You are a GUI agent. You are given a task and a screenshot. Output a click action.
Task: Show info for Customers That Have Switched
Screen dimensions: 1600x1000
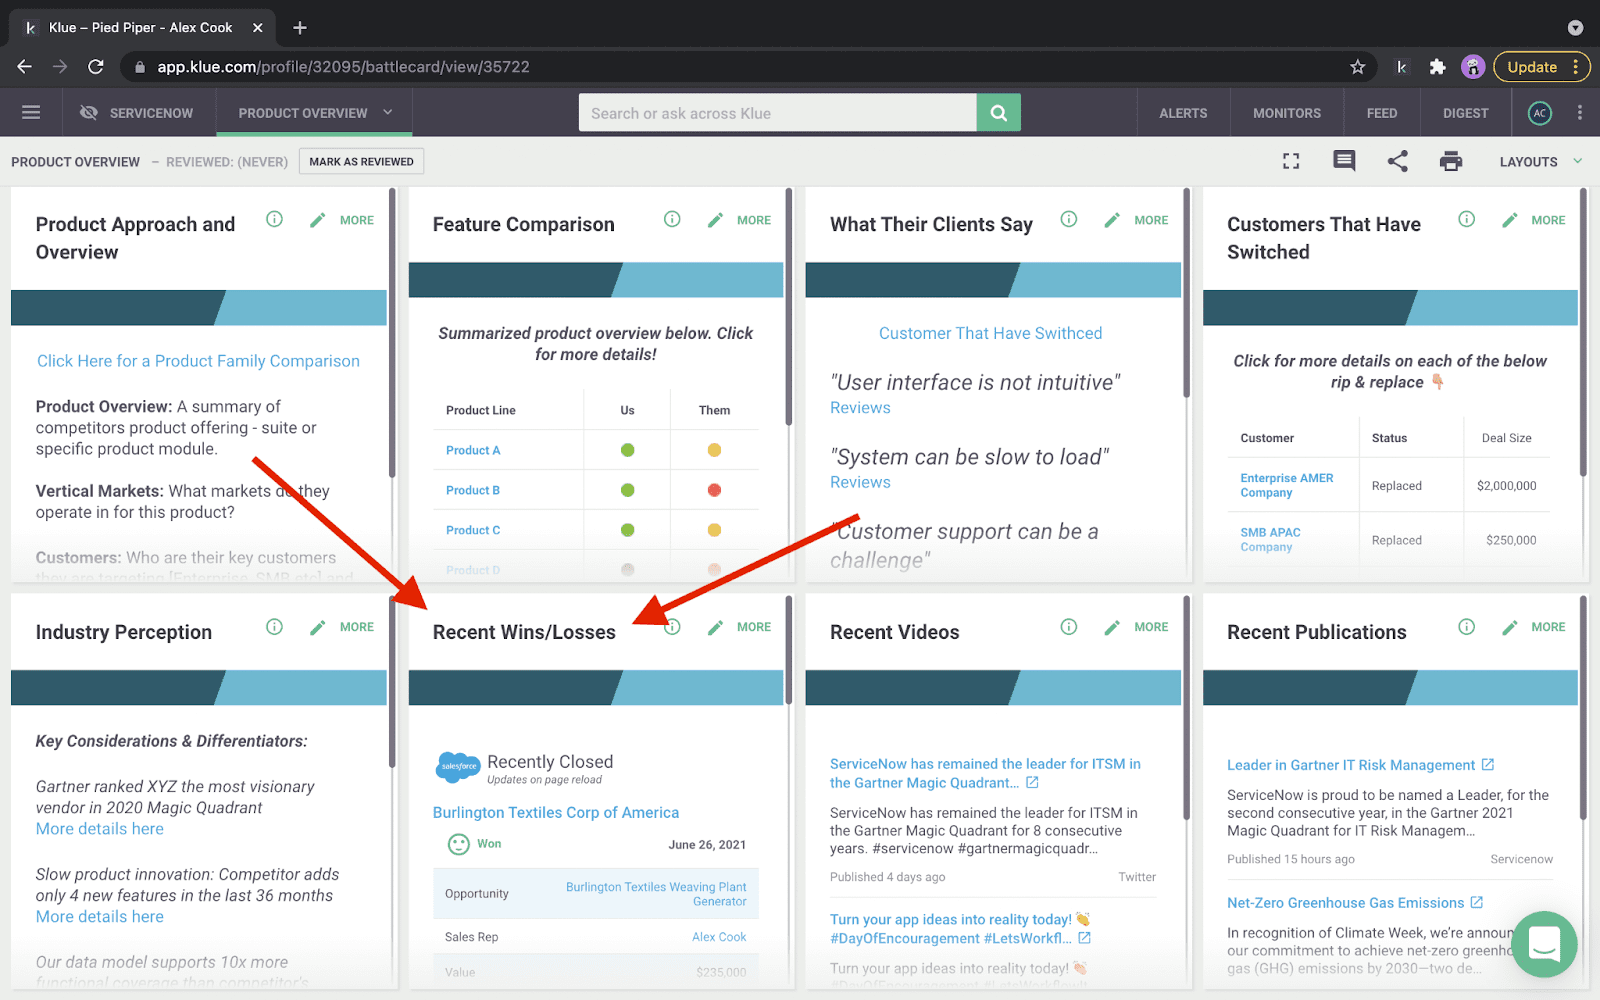pos(1466,219)
